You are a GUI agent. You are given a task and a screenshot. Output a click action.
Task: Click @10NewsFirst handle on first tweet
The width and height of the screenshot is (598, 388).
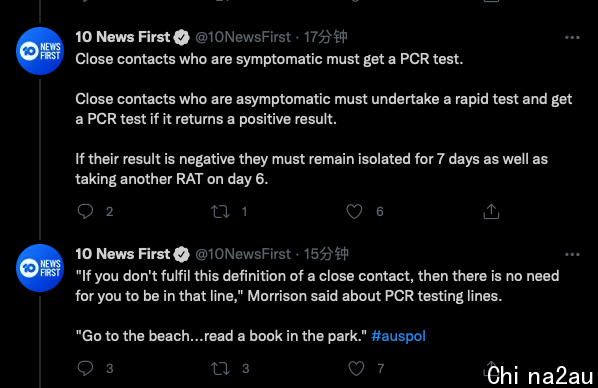[x=243, y=37]
